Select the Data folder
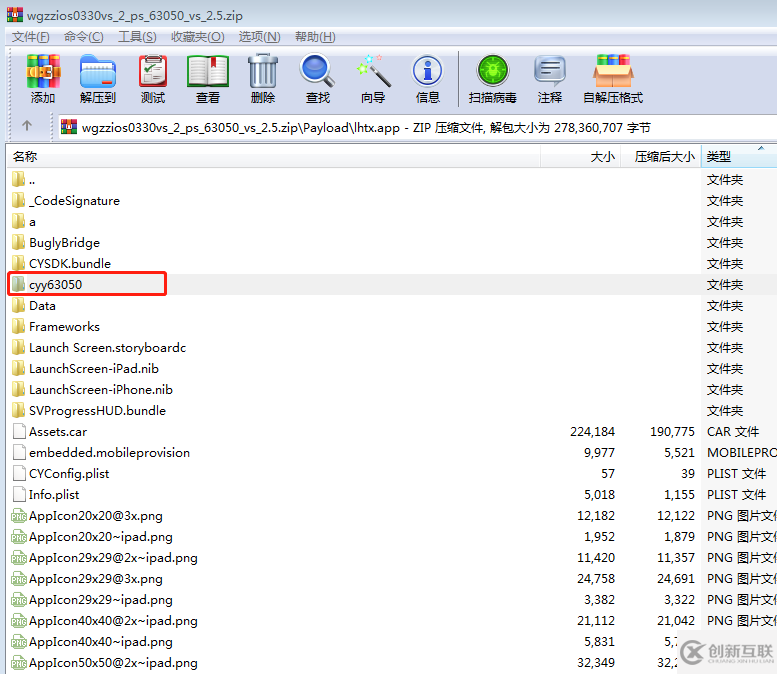Image resolution: width=777 pixels, height=674 pixels. pos(33,305)
